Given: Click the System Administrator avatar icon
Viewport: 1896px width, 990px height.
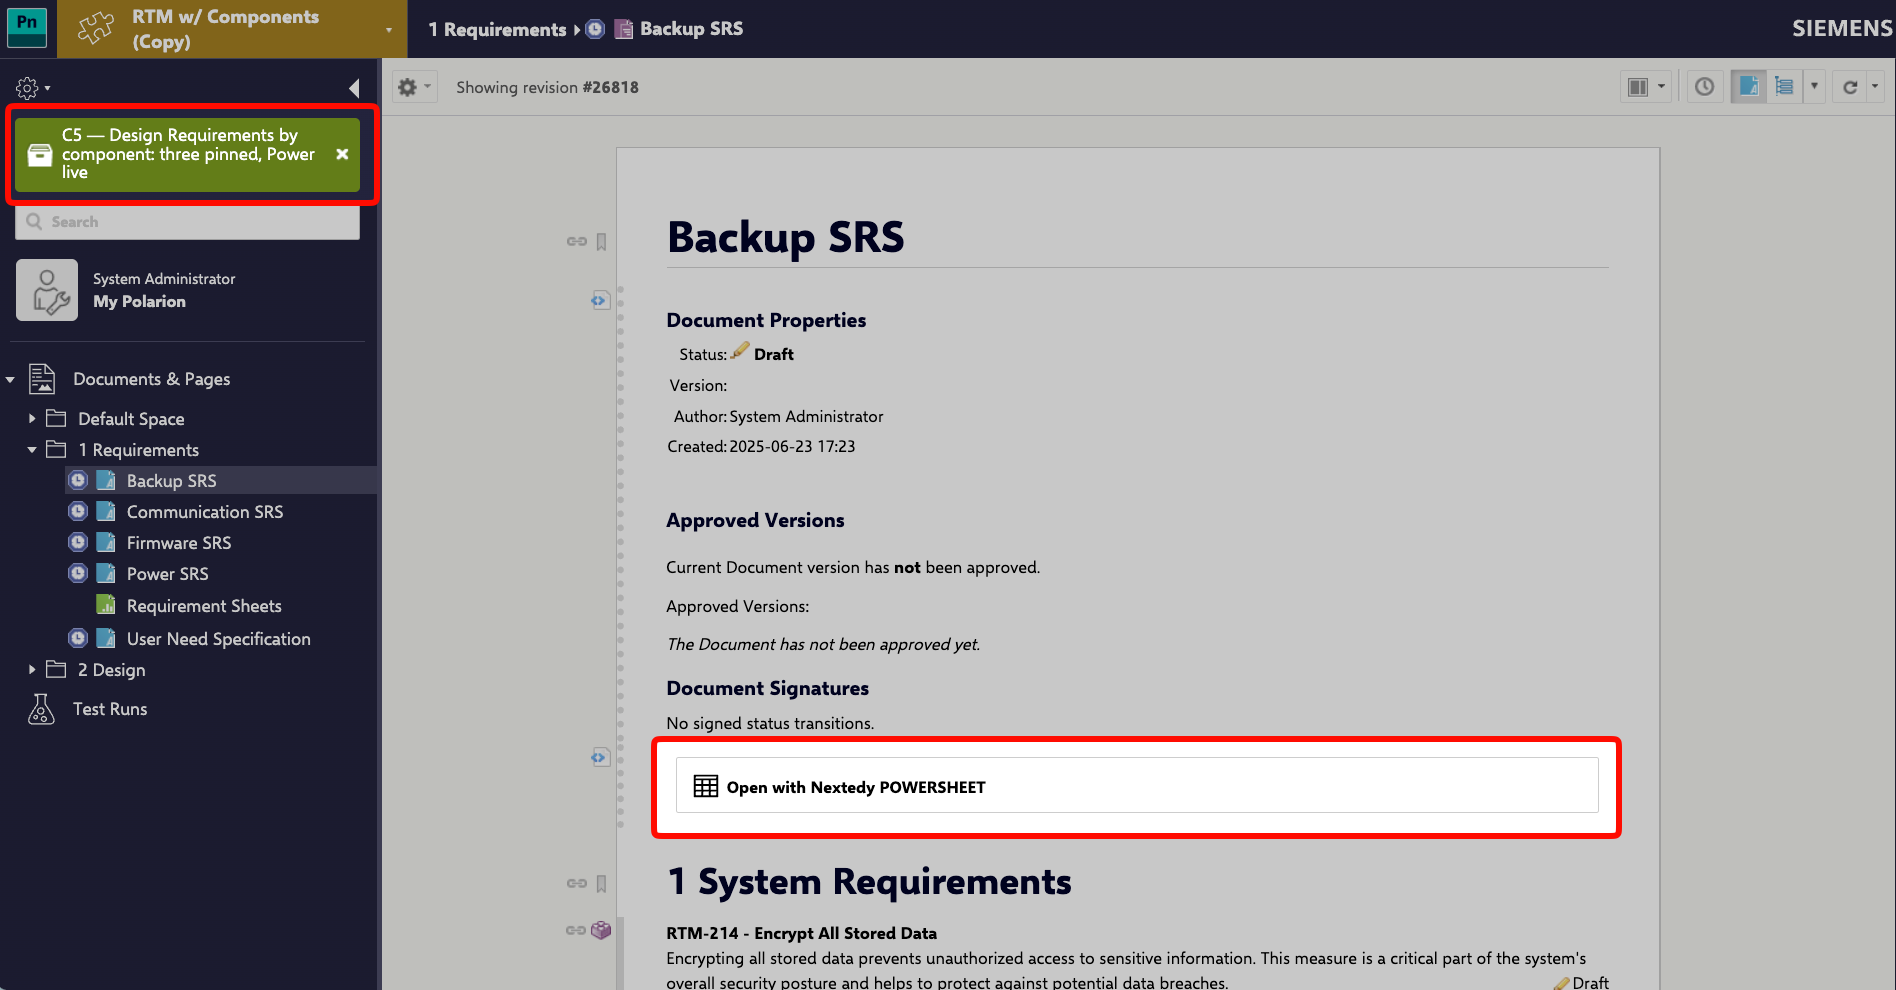Looking at the screenshot, I should [x=47, y=290].
